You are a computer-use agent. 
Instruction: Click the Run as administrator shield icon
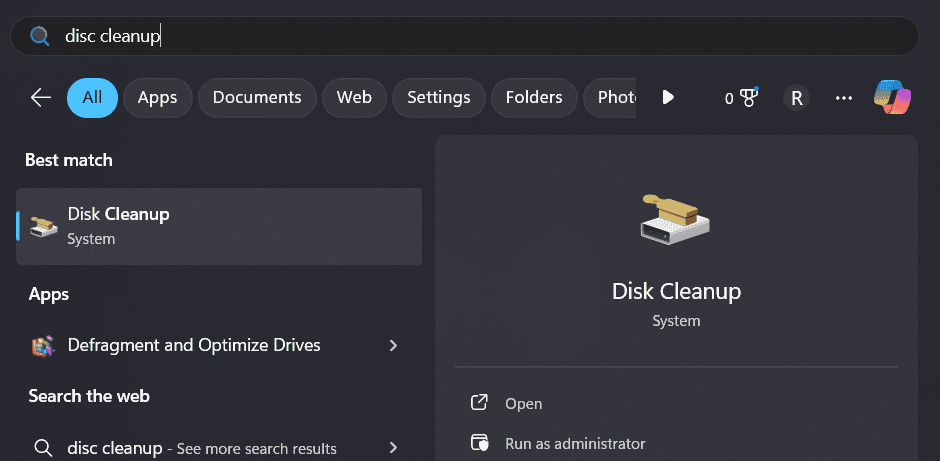(479, 443)
